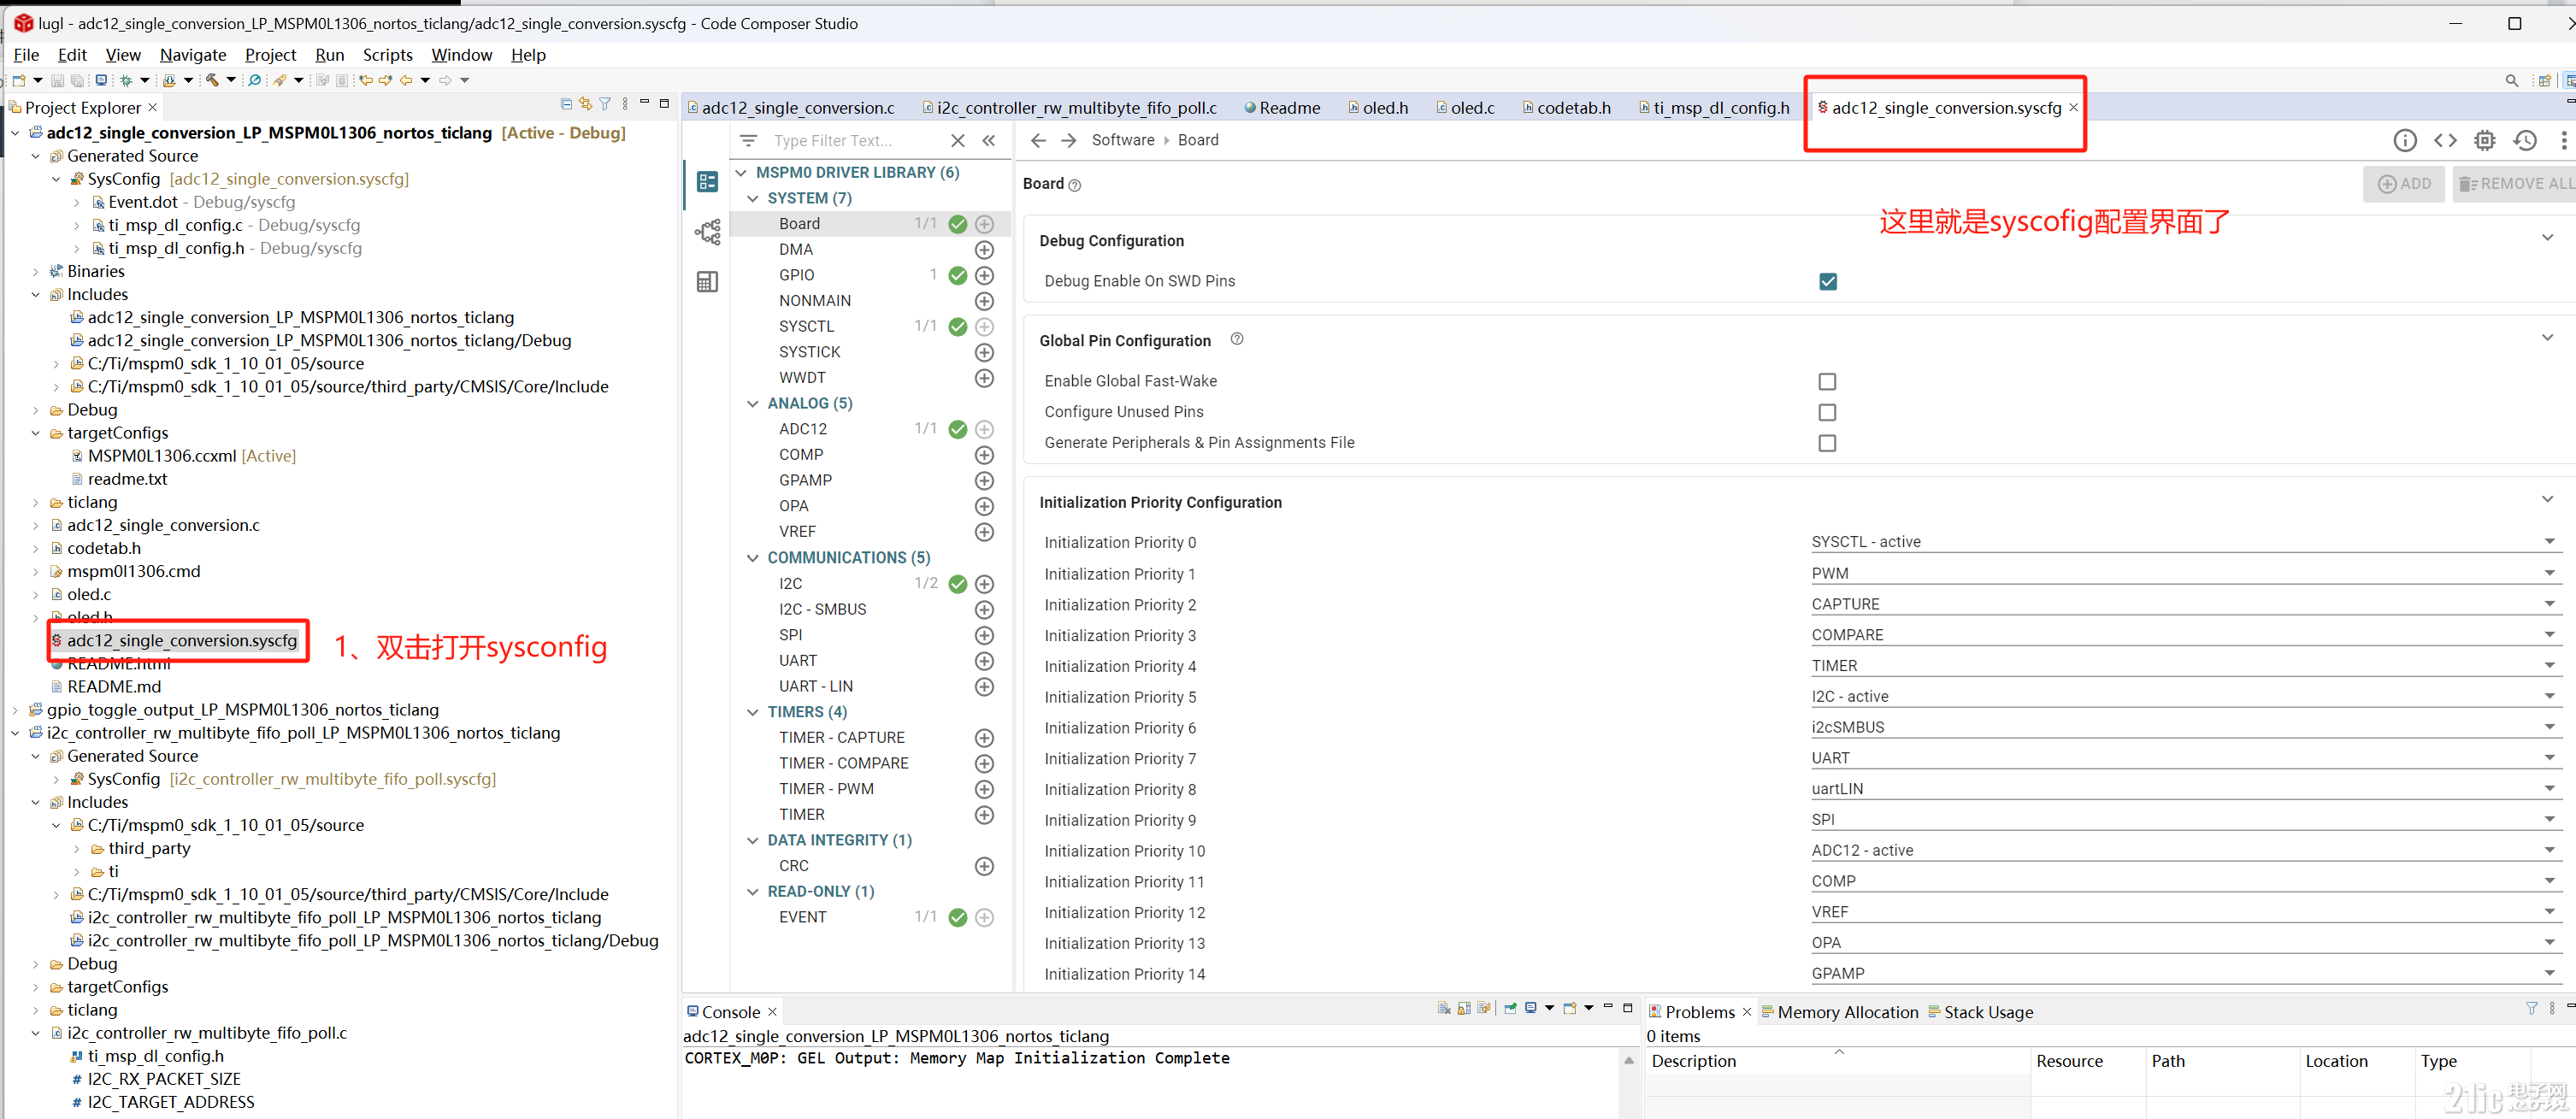Click Software breadcrumb link
Viewport: 2576px width, 1119px height.
coord(1122,141)
